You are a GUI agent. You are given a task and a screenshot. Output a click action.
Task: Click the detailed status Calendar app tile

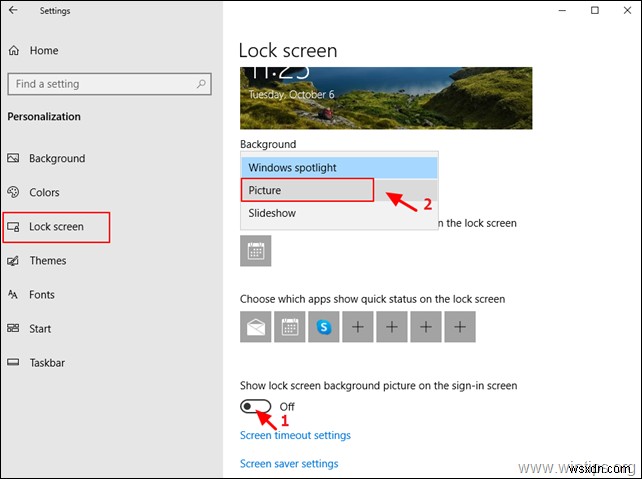[255, 251]
